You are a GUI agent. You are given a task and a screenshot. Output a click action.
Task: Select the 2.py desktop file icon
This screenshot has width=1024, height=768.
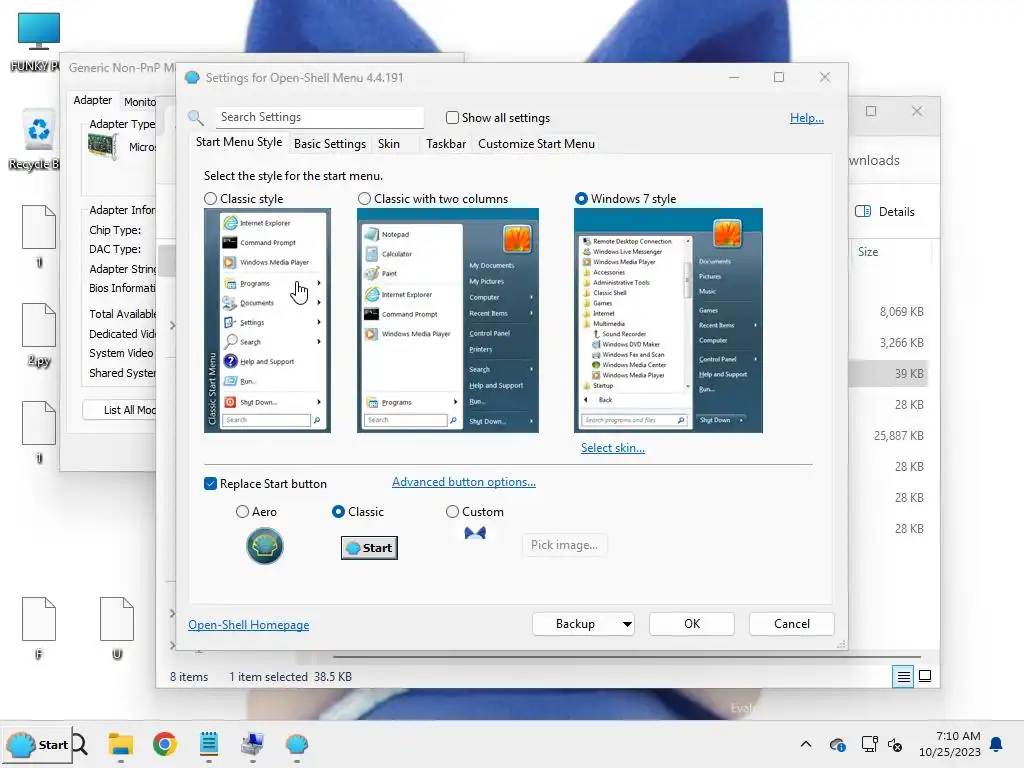coord(39,334)
